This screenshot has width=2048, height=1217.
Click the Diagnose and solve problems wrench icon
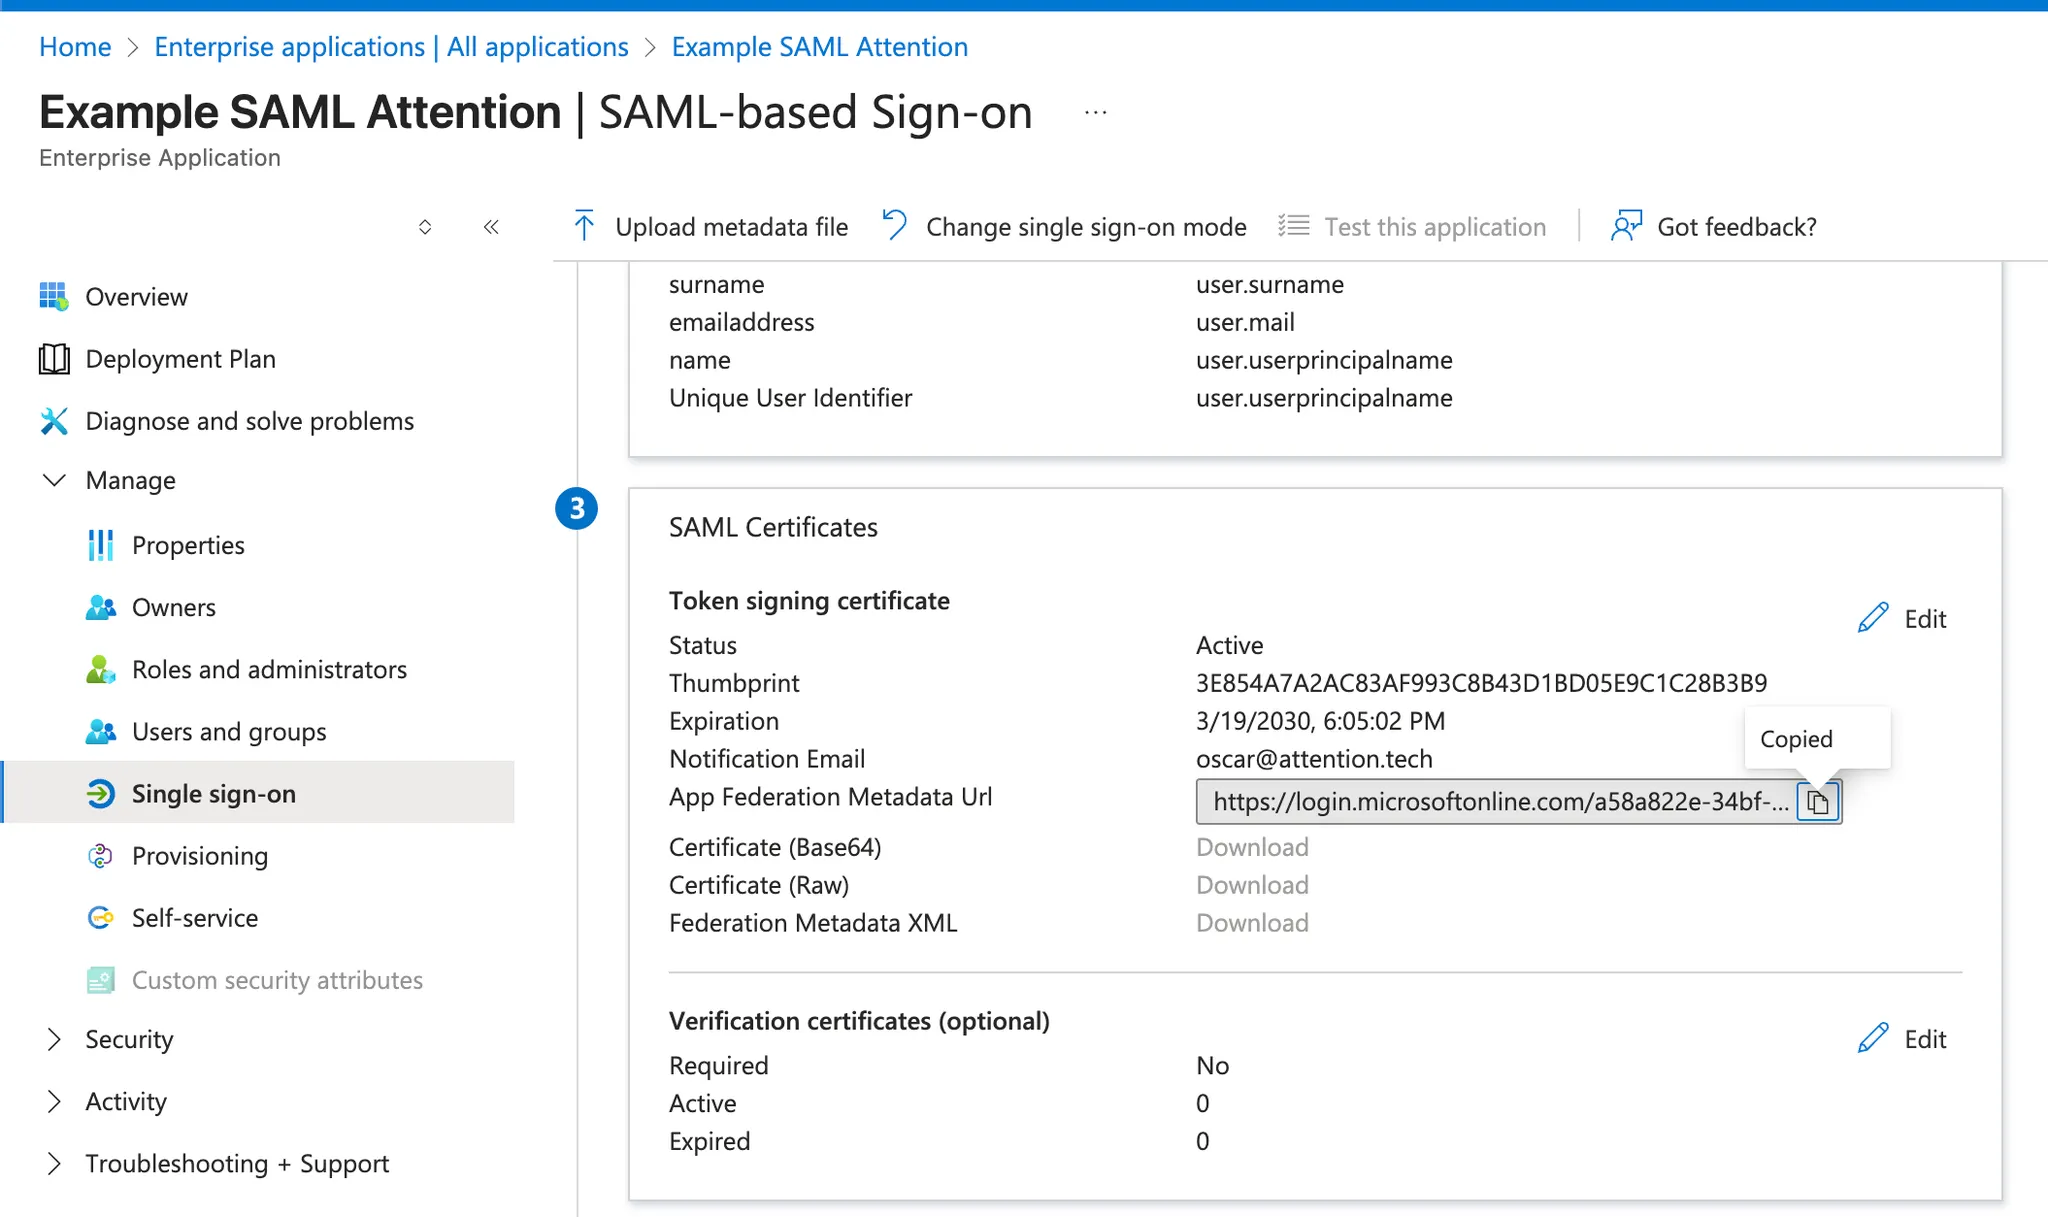tap(54, 421)
